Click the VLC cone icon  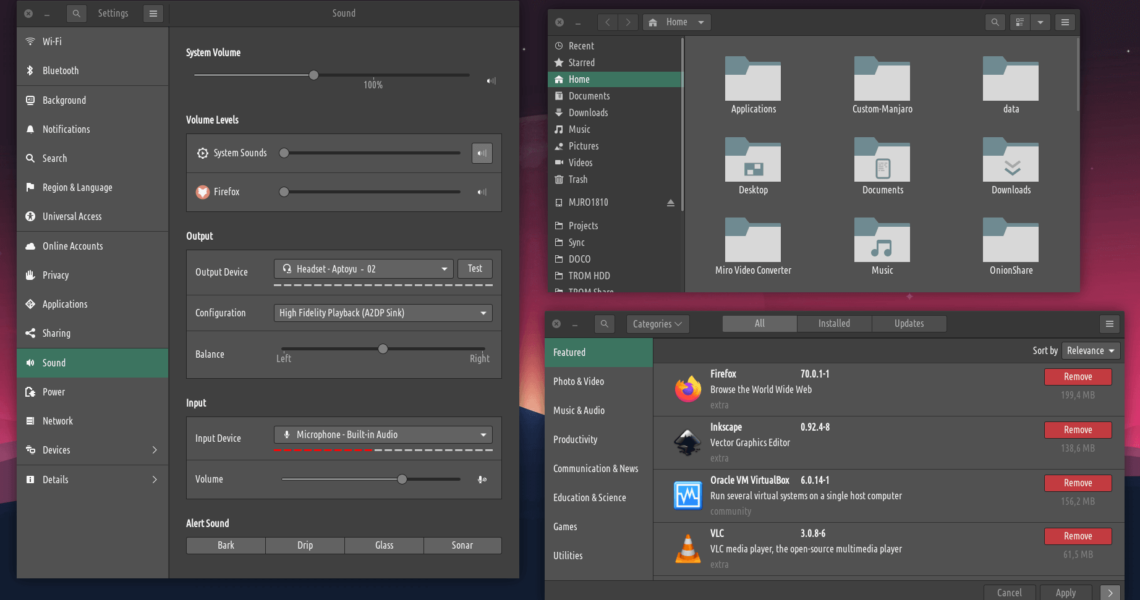point(688,549)
